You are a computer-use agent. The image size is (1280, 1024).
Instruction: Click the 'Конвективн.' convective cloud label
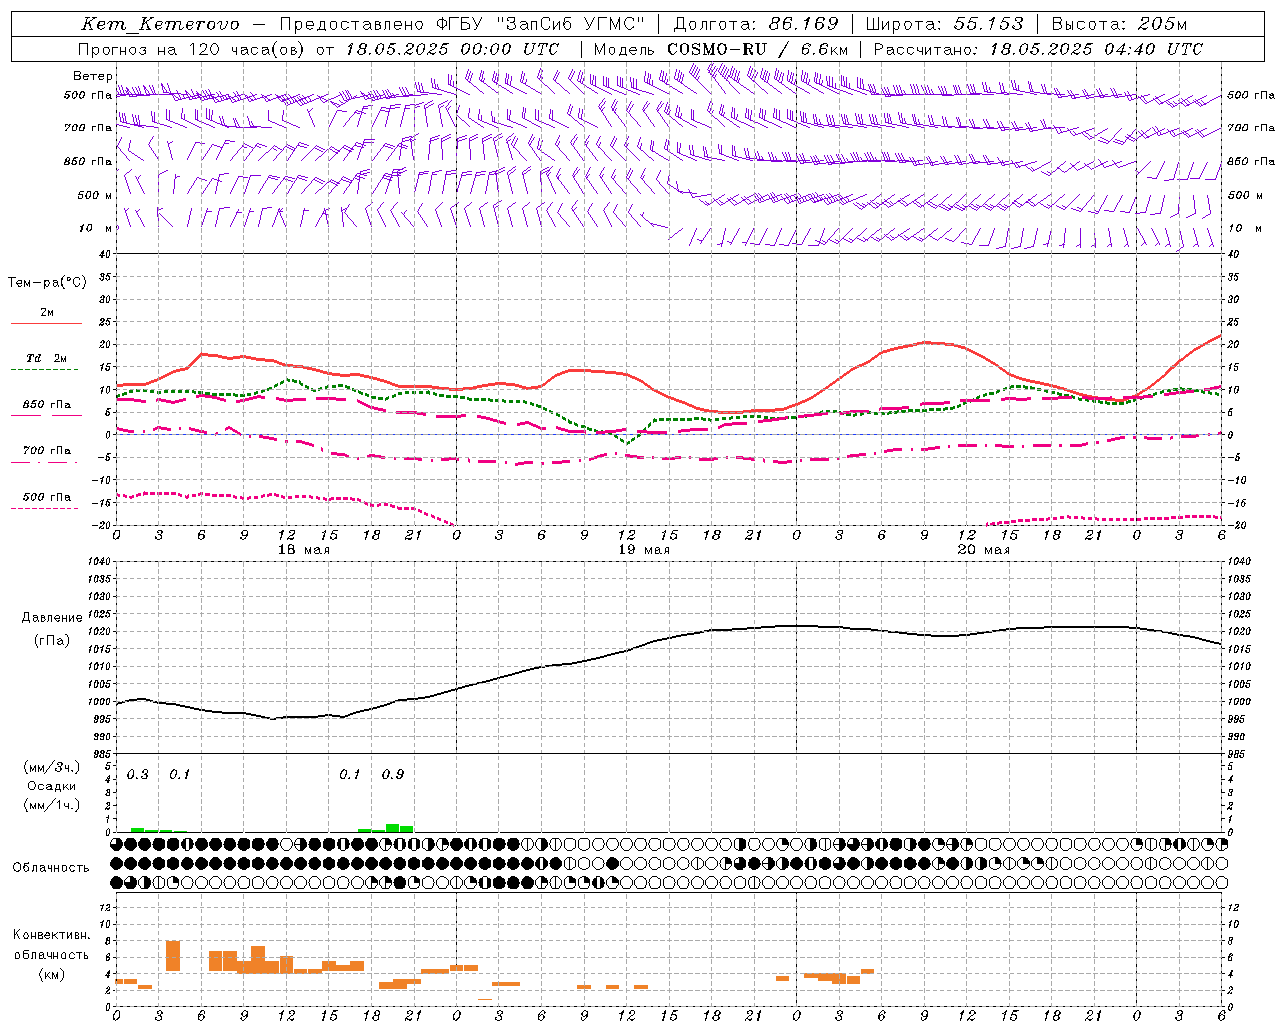[51, 935]
